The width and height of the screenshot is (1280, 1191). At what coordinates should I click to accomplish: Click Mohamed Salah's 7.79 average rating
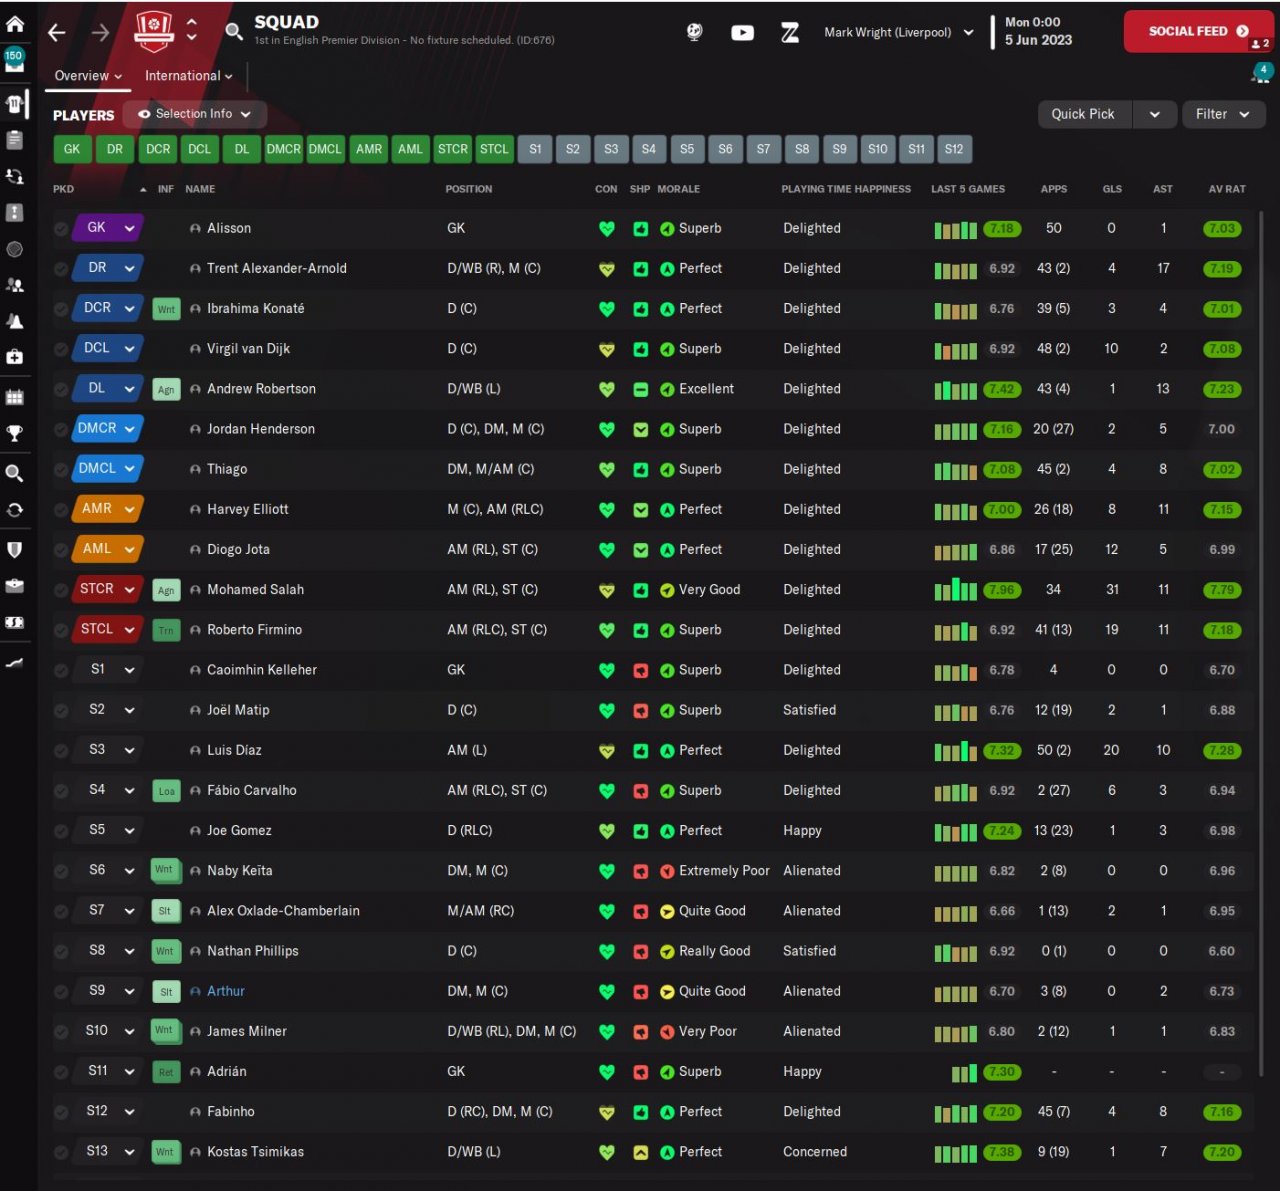point(1222,590)
